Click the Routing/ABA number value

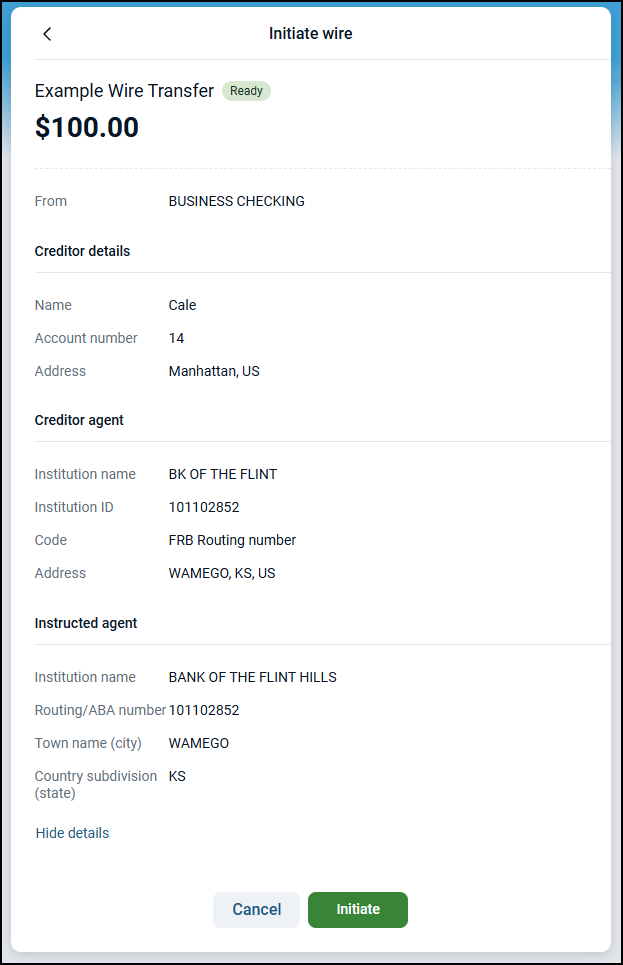tap(204, 710)
